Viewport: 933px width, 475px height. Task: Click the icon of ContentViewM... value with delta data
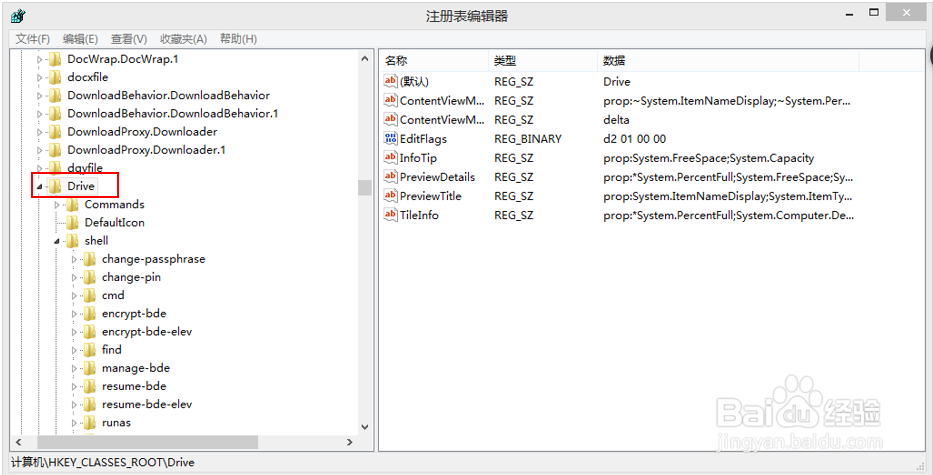click(x=390, y=120)
